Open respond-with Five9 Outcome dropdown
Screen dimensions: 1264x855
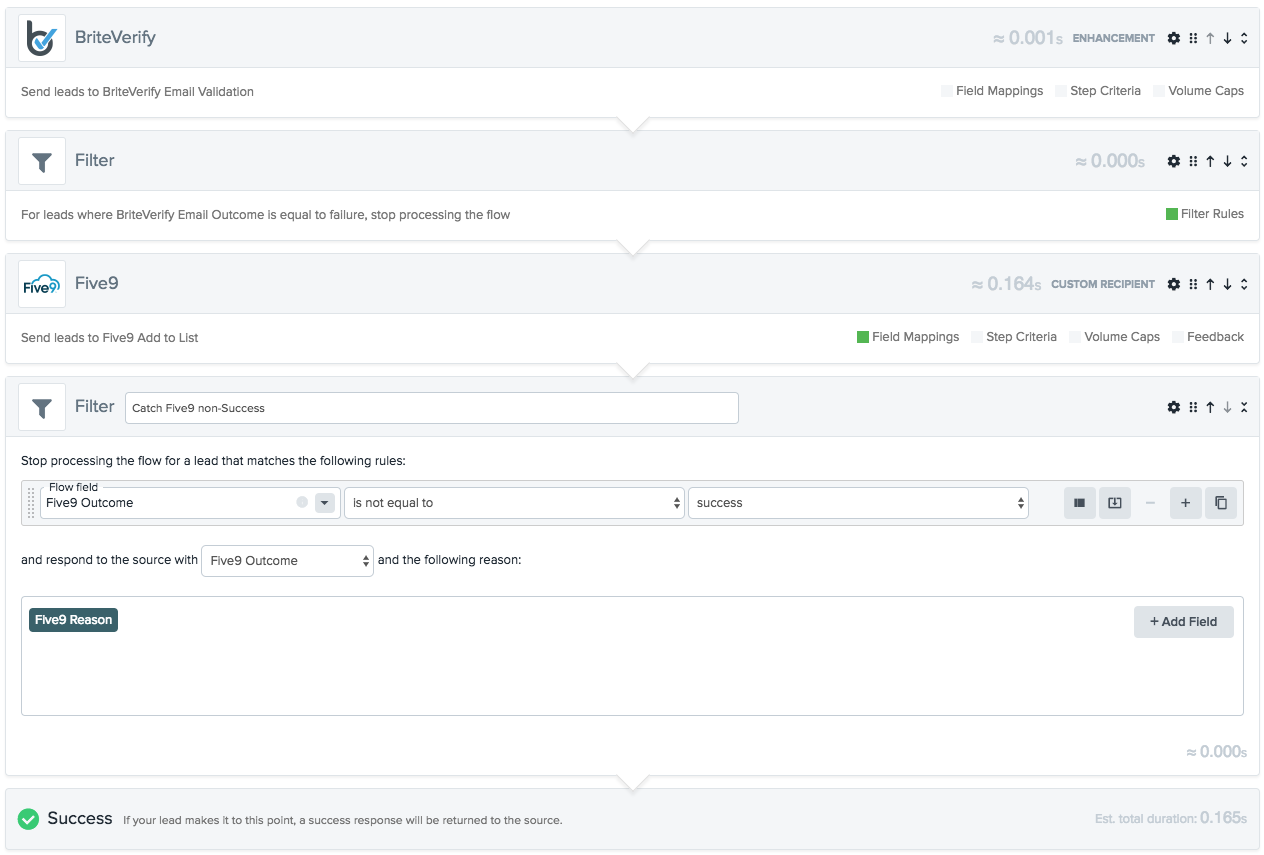coord(287,561)
